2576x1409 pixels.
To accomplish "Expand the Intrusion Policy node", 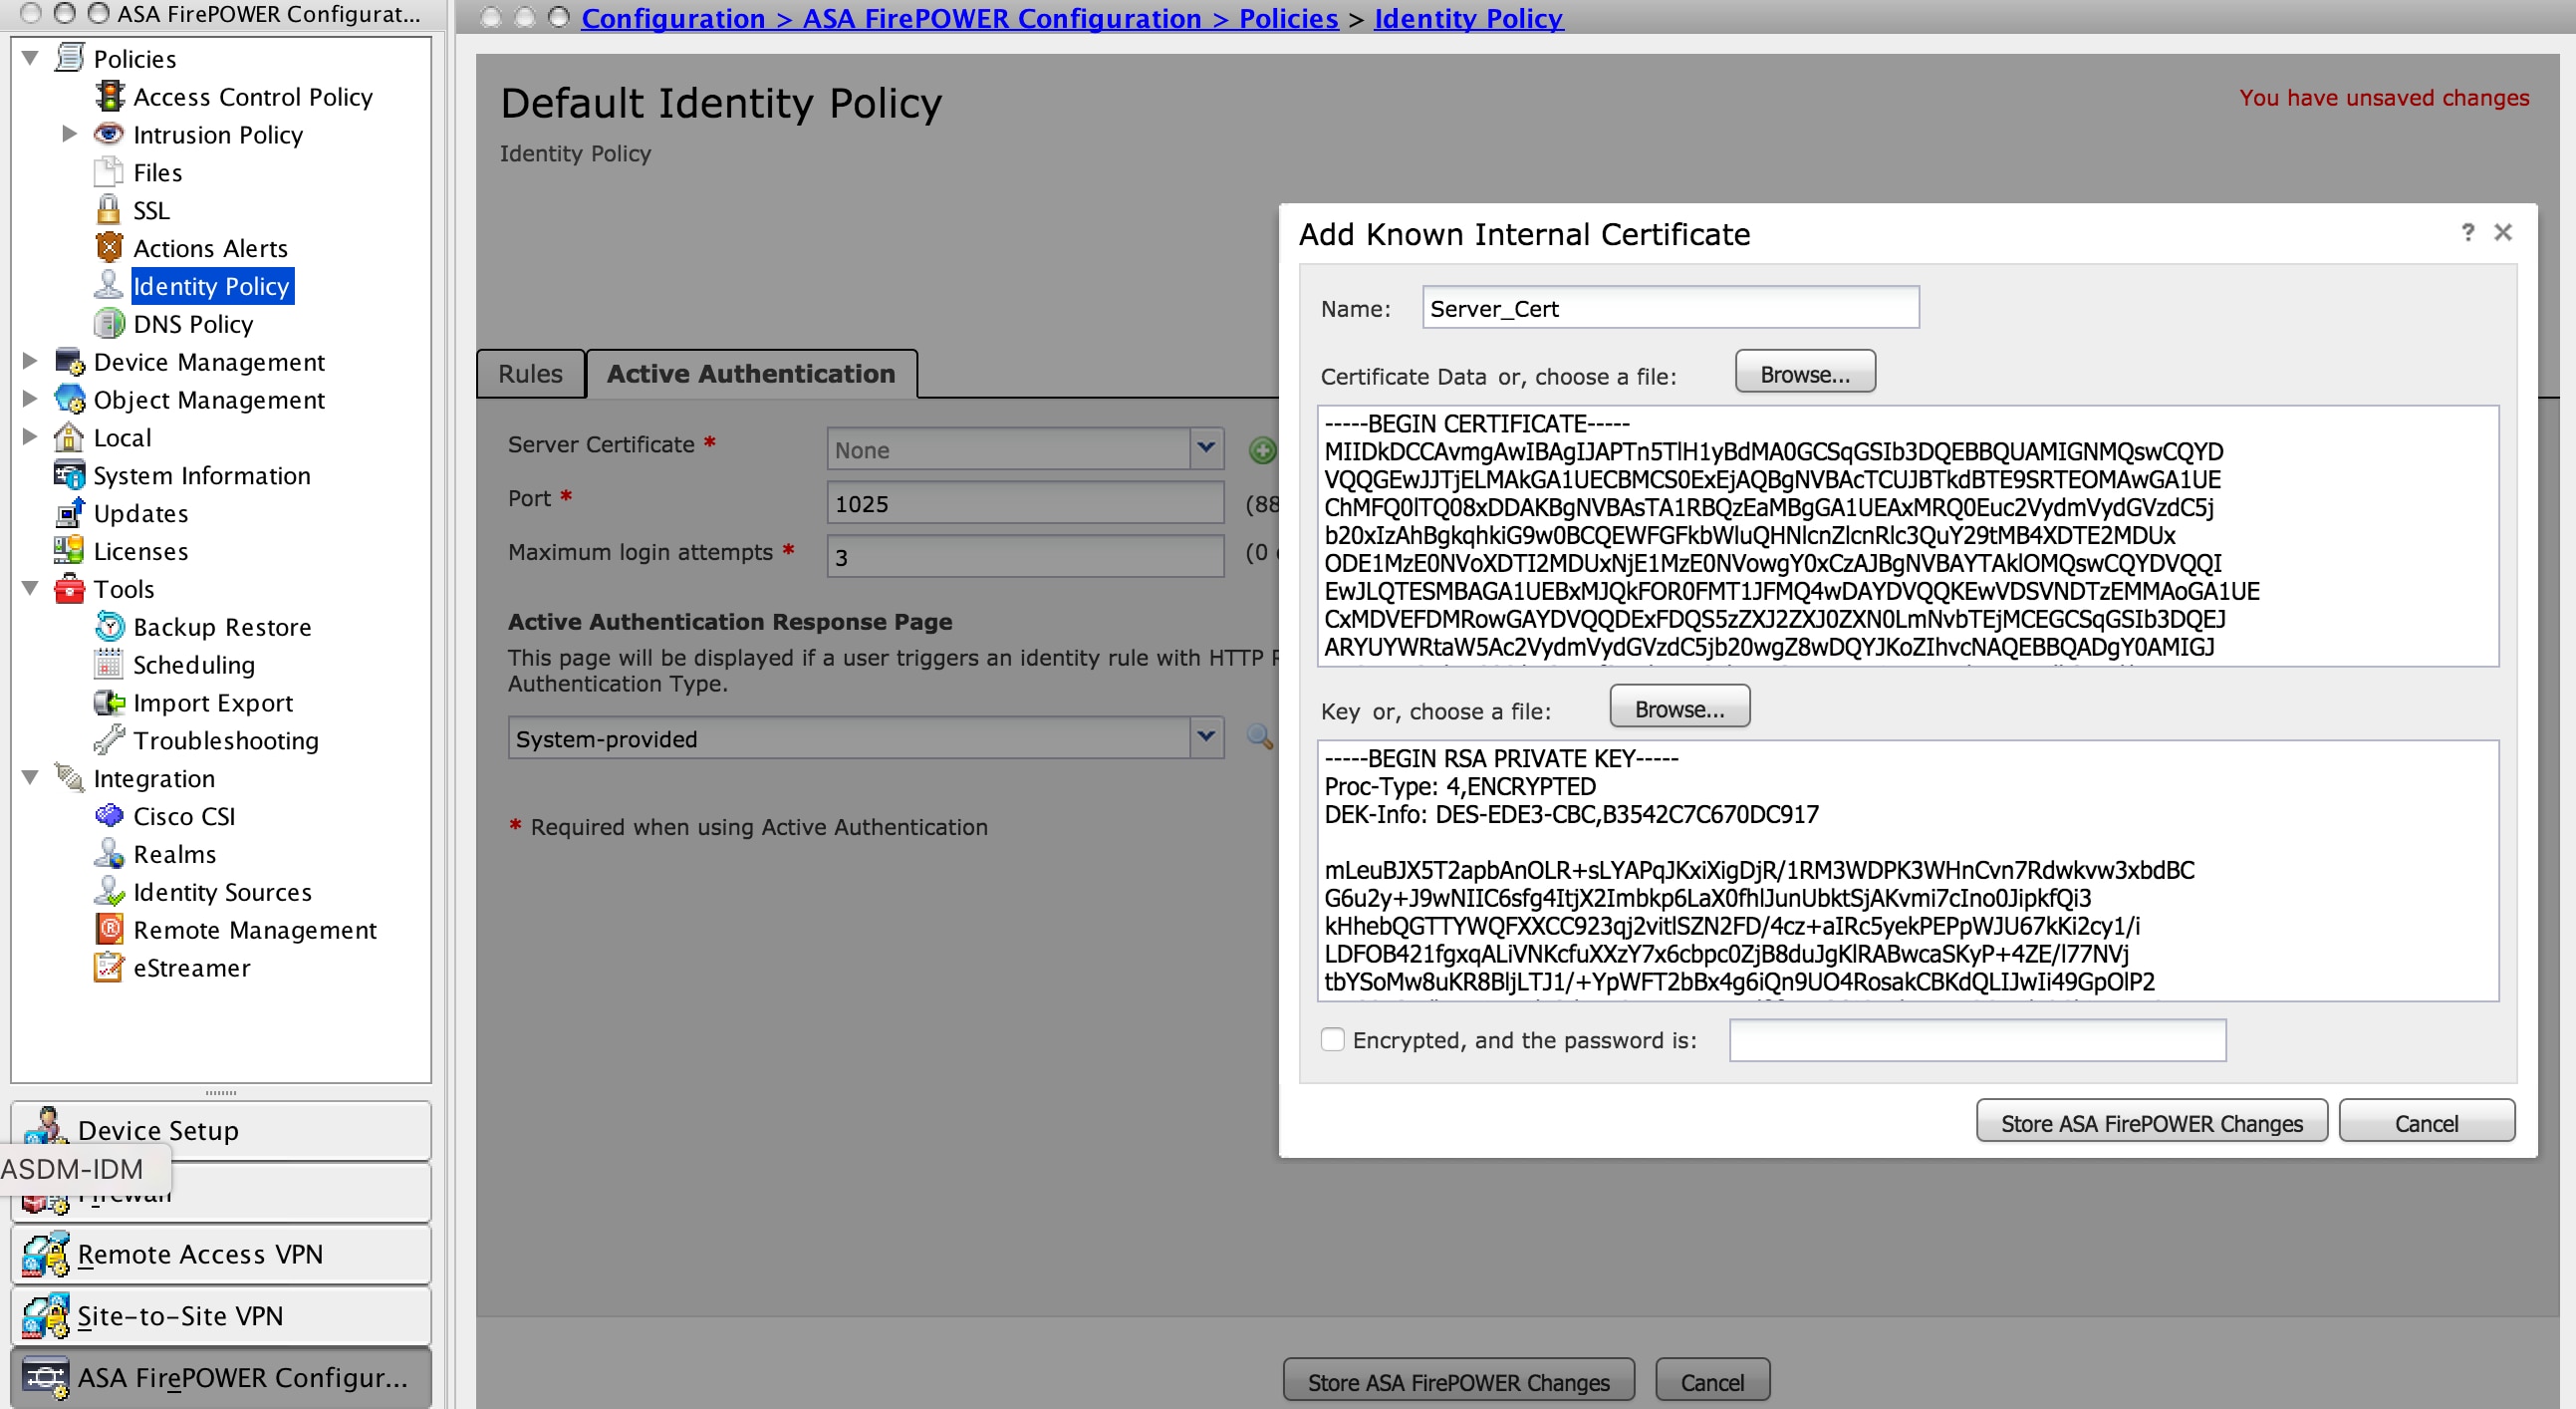I will pyautogui.click(x=69, y=133).
